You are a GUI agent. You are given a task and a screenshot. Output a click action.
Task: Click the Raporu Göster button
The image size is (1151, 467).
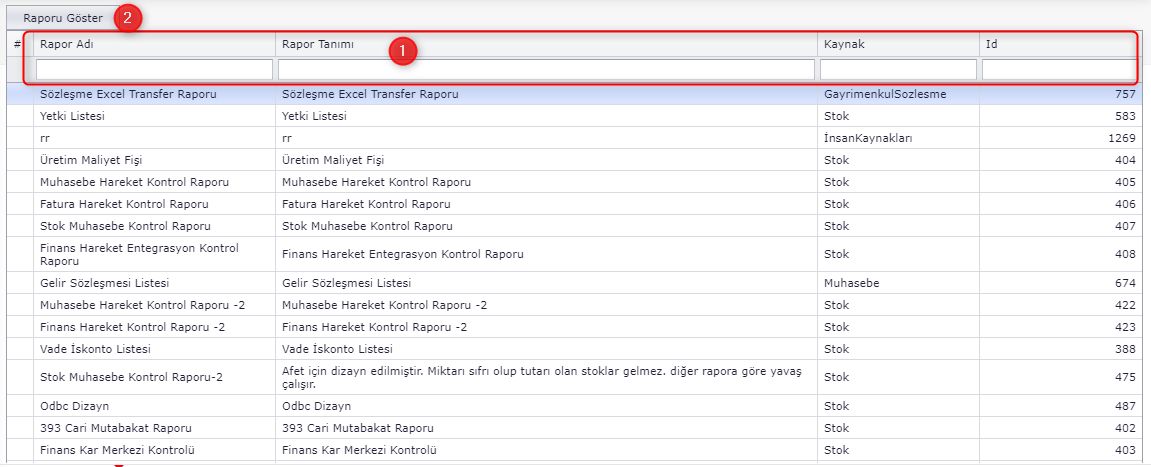[62, 18]
